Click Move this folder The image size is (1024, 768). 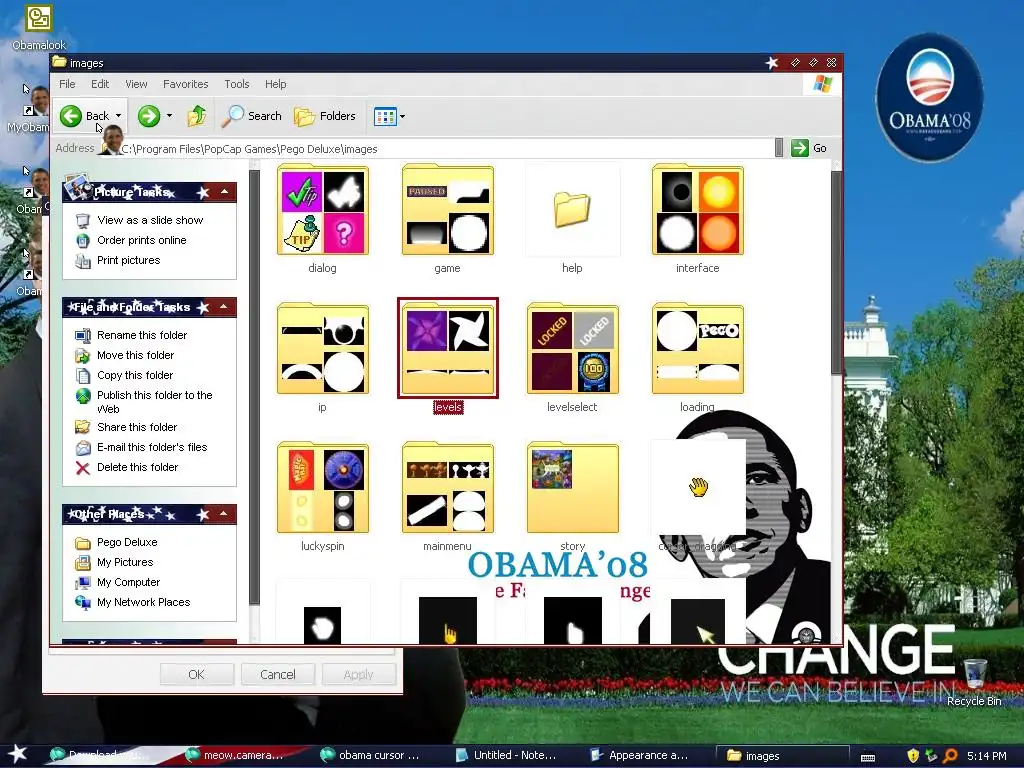135,355
